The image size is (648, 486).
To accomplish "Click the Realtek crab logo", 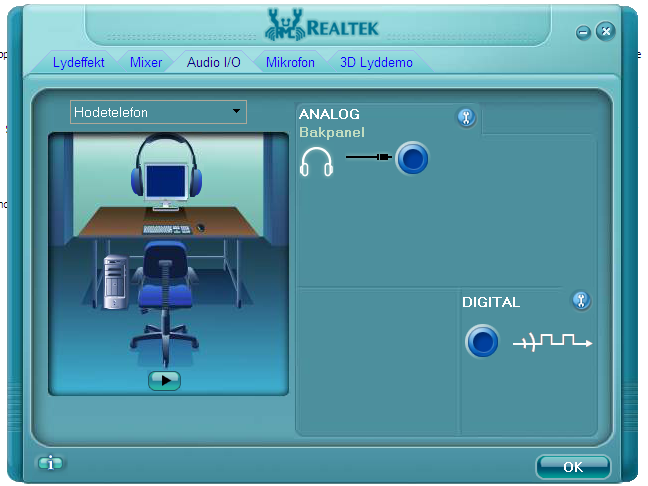I will (284, 25).
